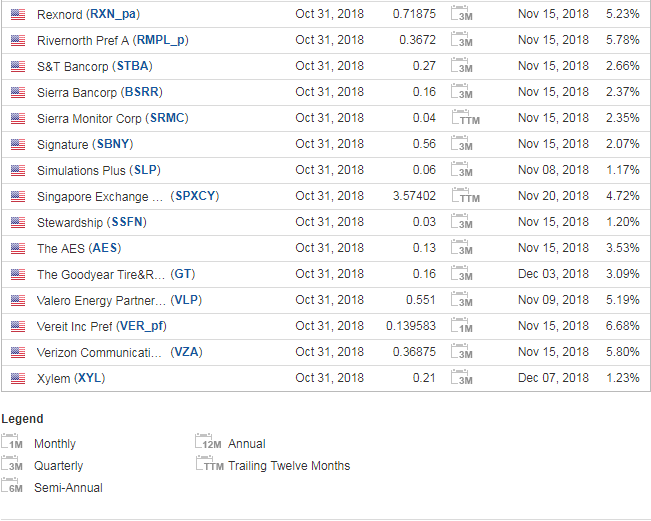Click the 3M quarterly icon in Simulations Plus row
Viewport: 651px width, 521px height.
pyautogui.click(x=462, y=169)
